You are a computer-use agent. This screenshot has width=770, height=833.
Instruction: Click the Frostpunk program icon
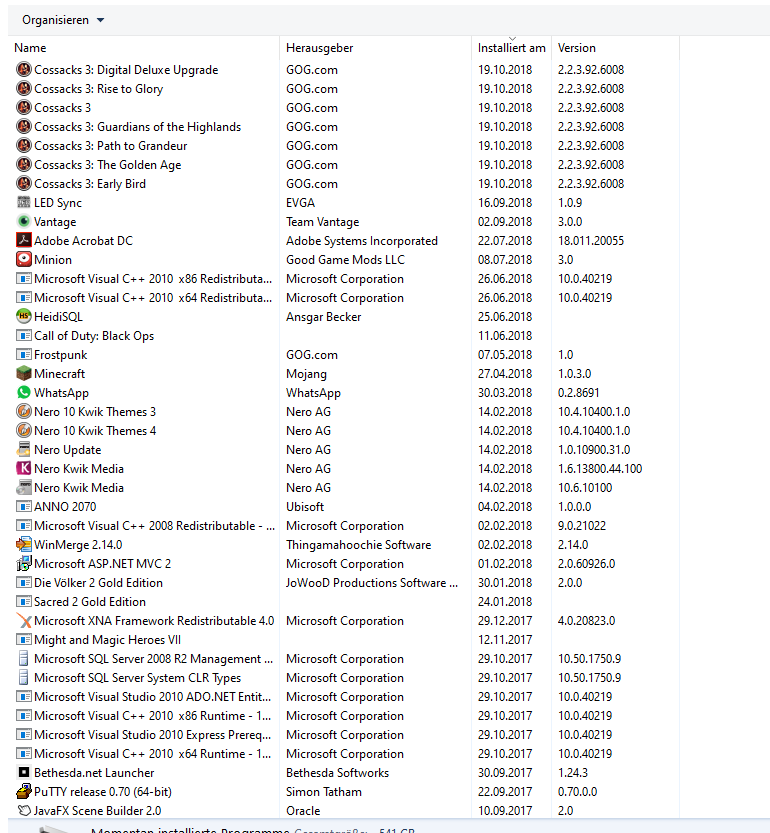point(24,355)
